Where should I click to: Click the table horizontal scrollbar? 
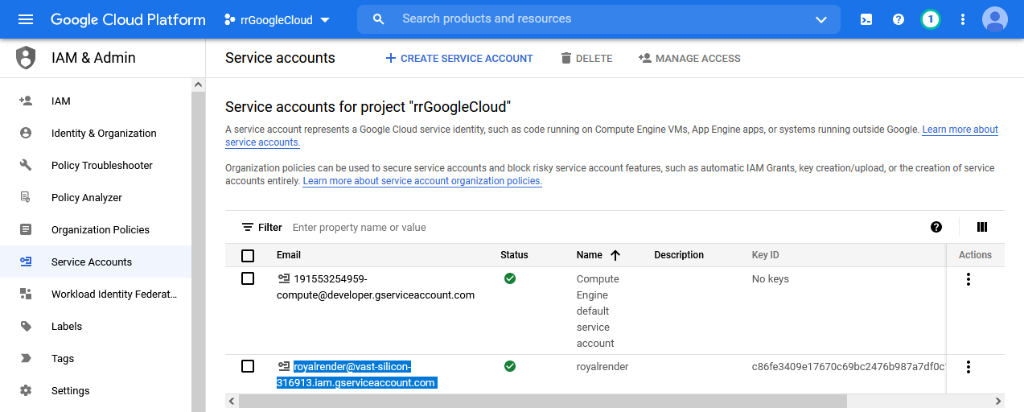pyautogui.click(x=542, y=400)
